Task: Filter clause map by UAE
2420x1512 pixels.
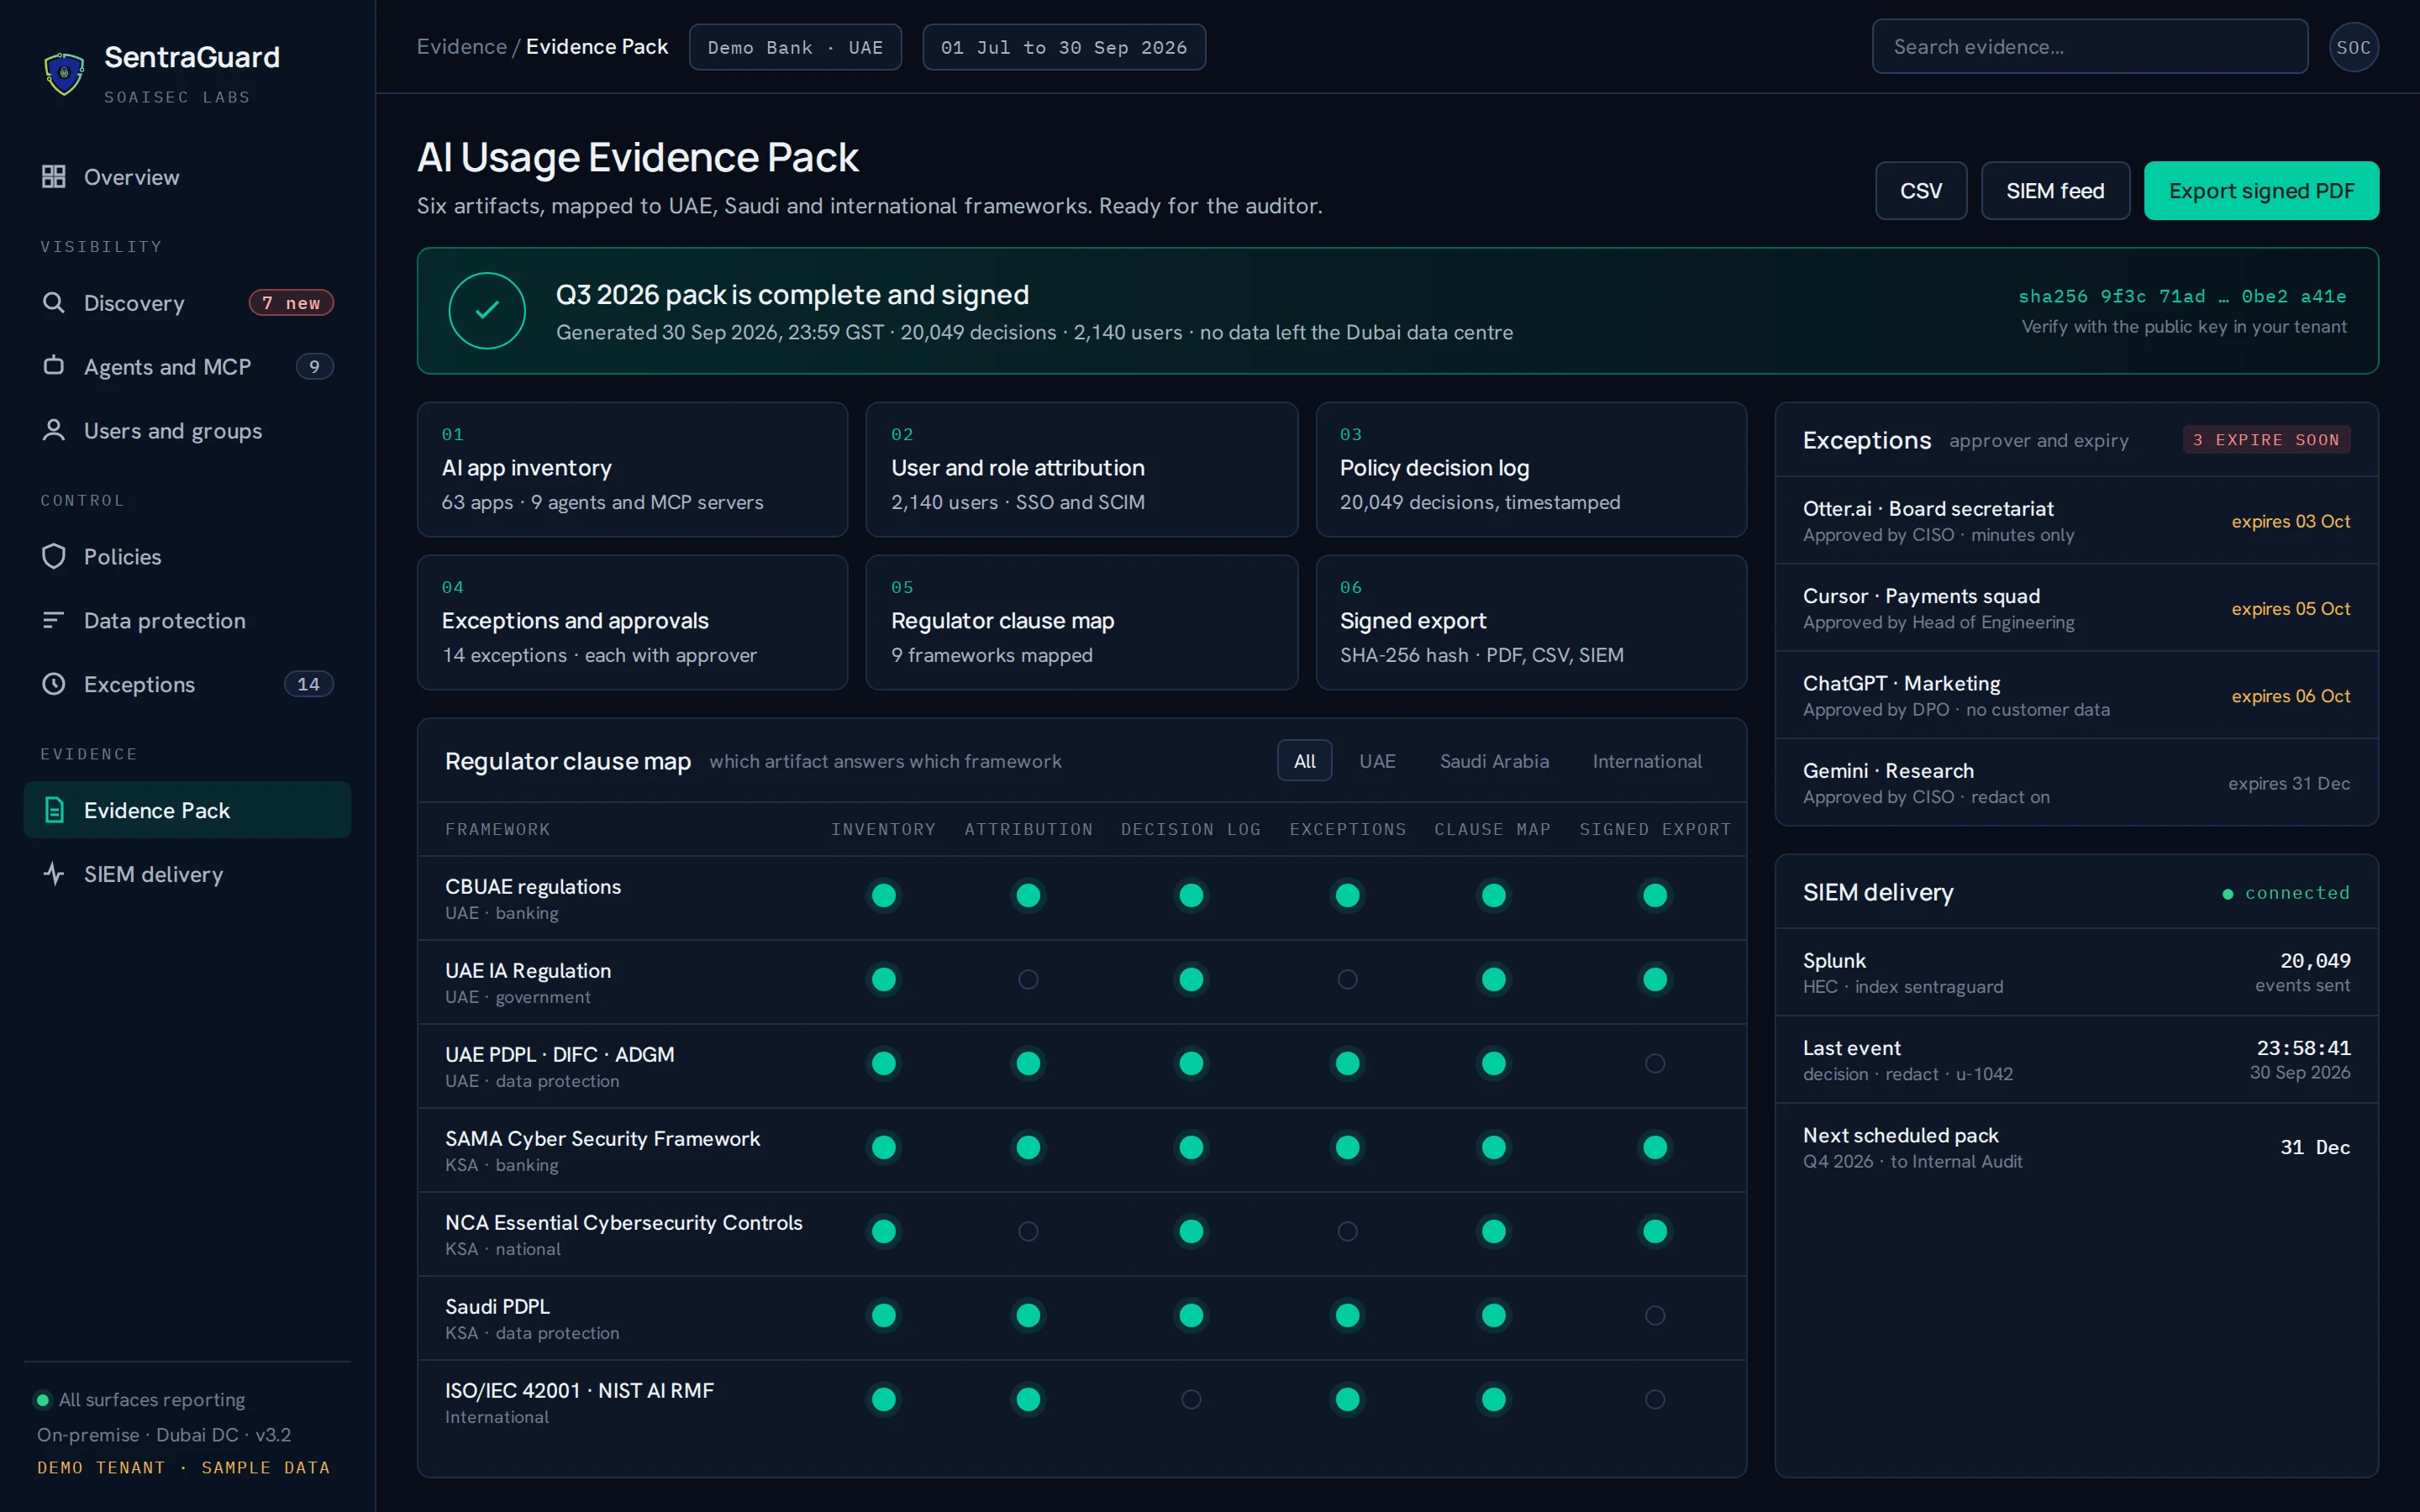Action: (1377, 761)
